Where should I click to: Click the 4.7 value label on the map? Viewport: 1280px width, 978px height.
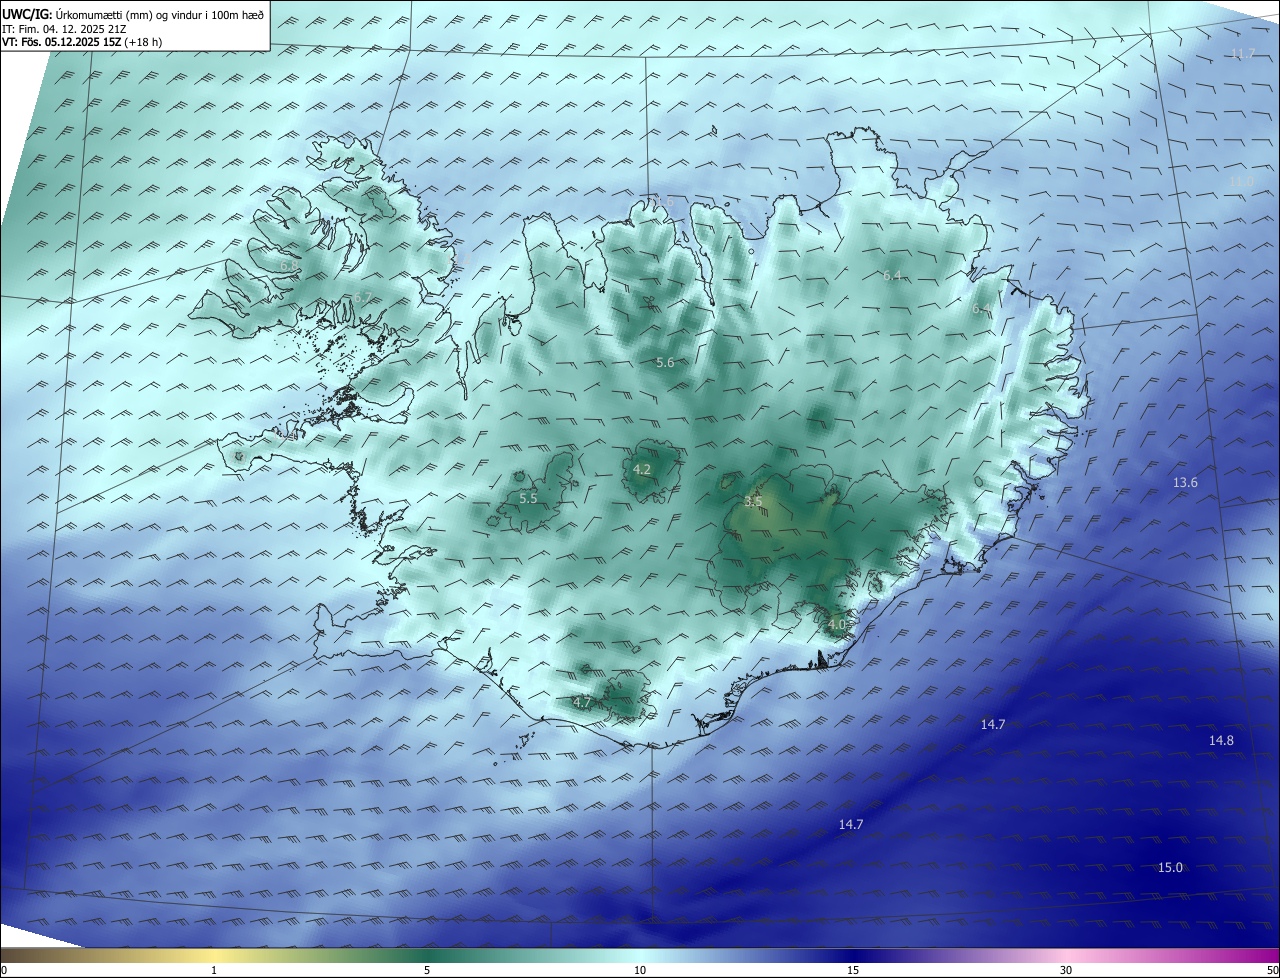click(582, 703)
